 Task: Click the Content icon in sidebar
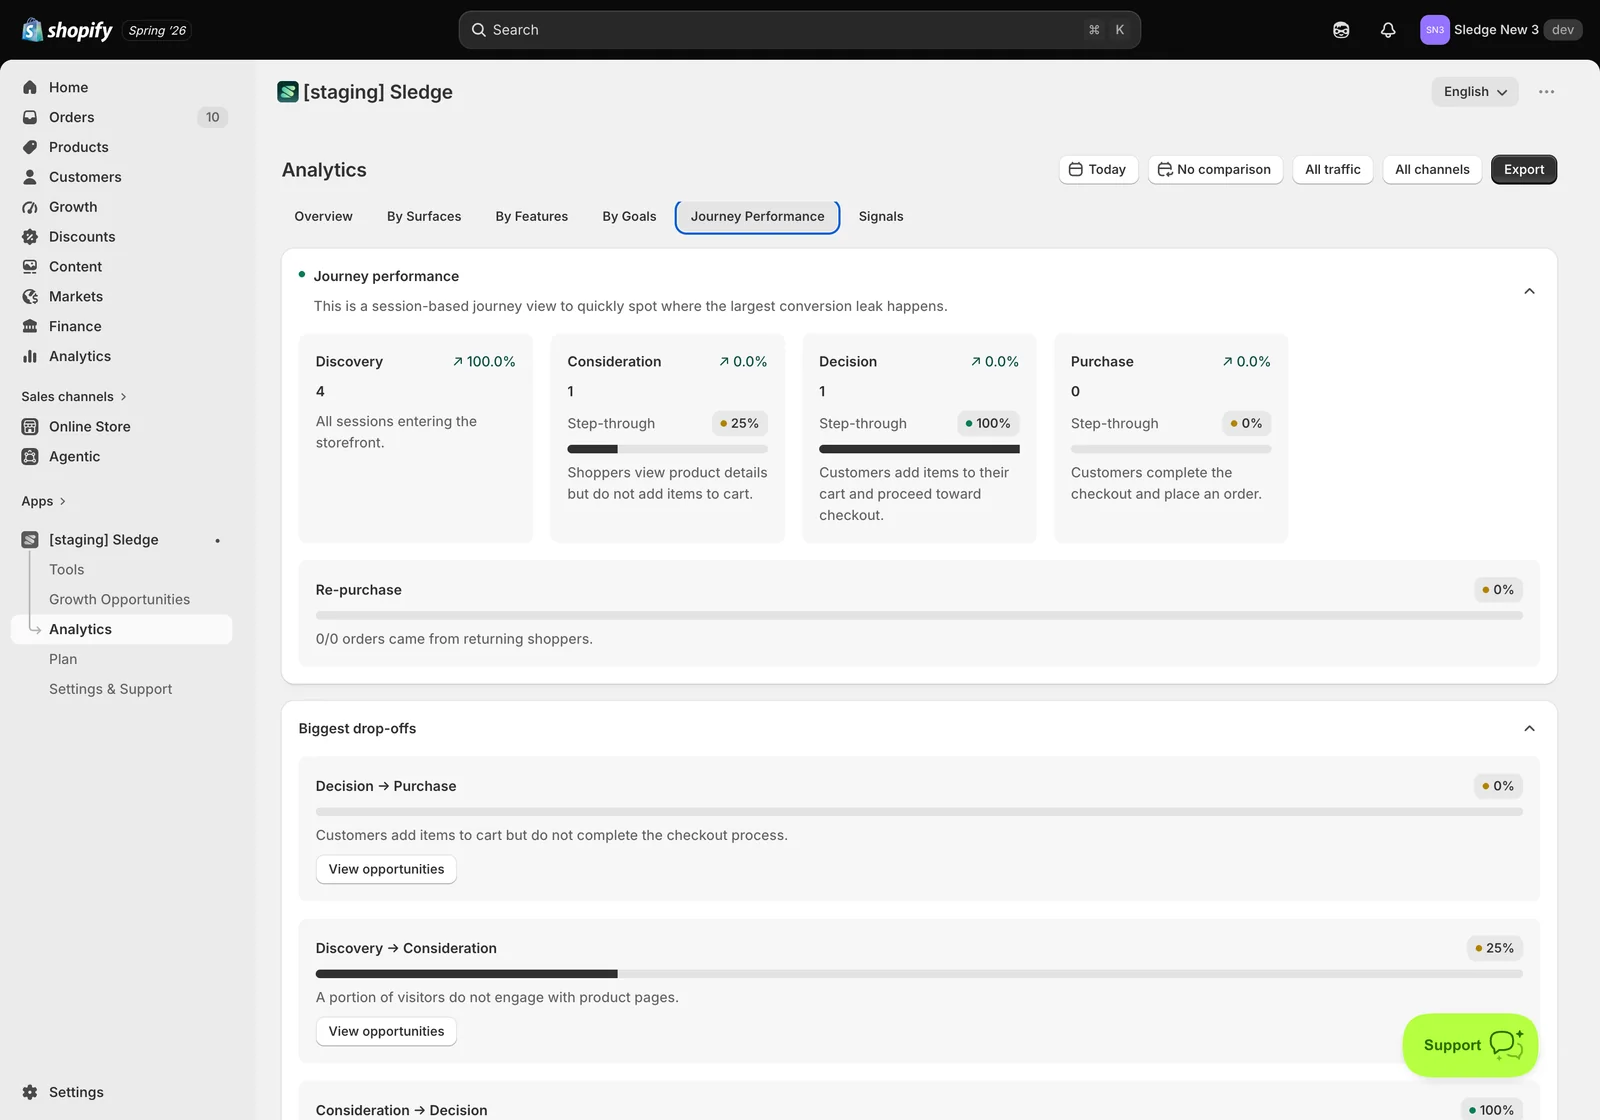pos(30,267)
